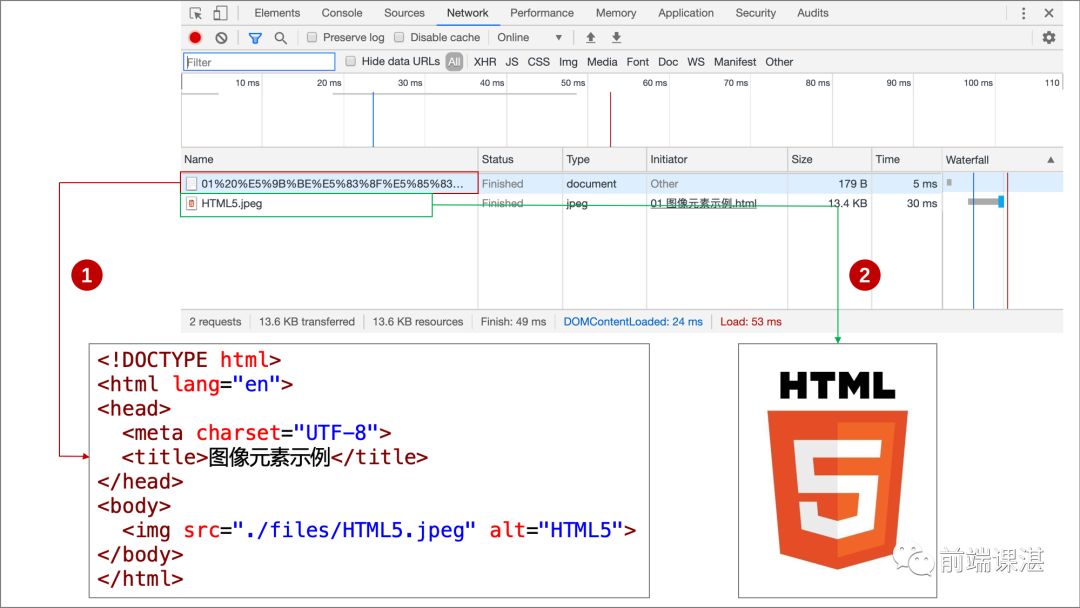Open the Sources tab
Screen dimensions: 1080x608
coord(404,13)
